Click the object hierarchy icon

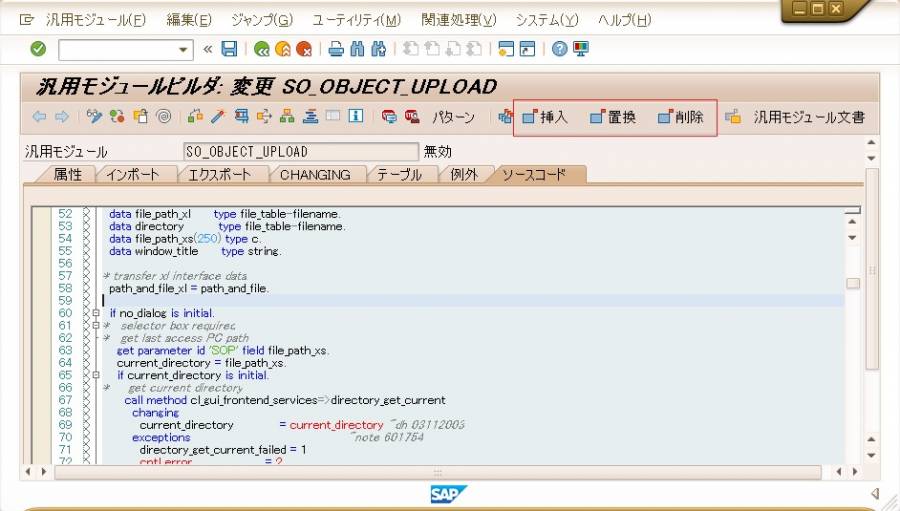point(287,117)
